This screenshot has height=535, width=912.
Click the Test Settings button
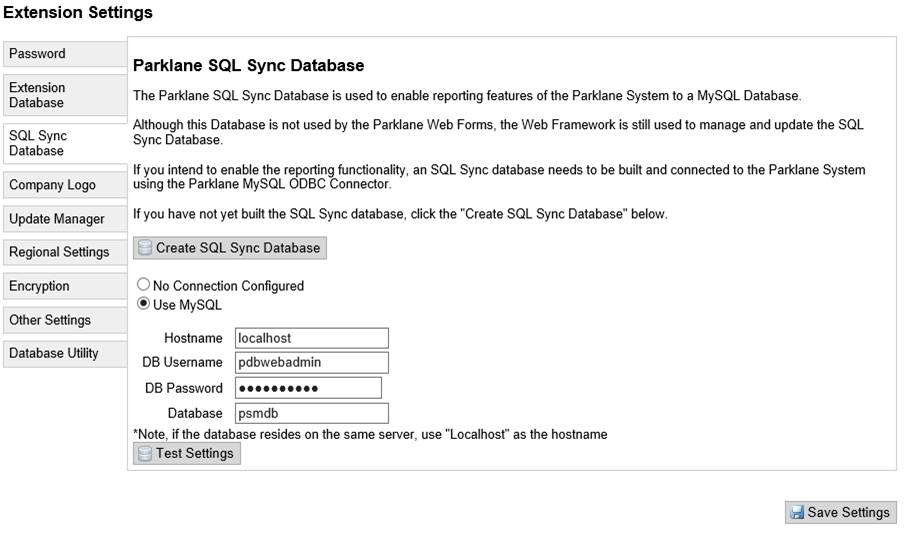187,454
